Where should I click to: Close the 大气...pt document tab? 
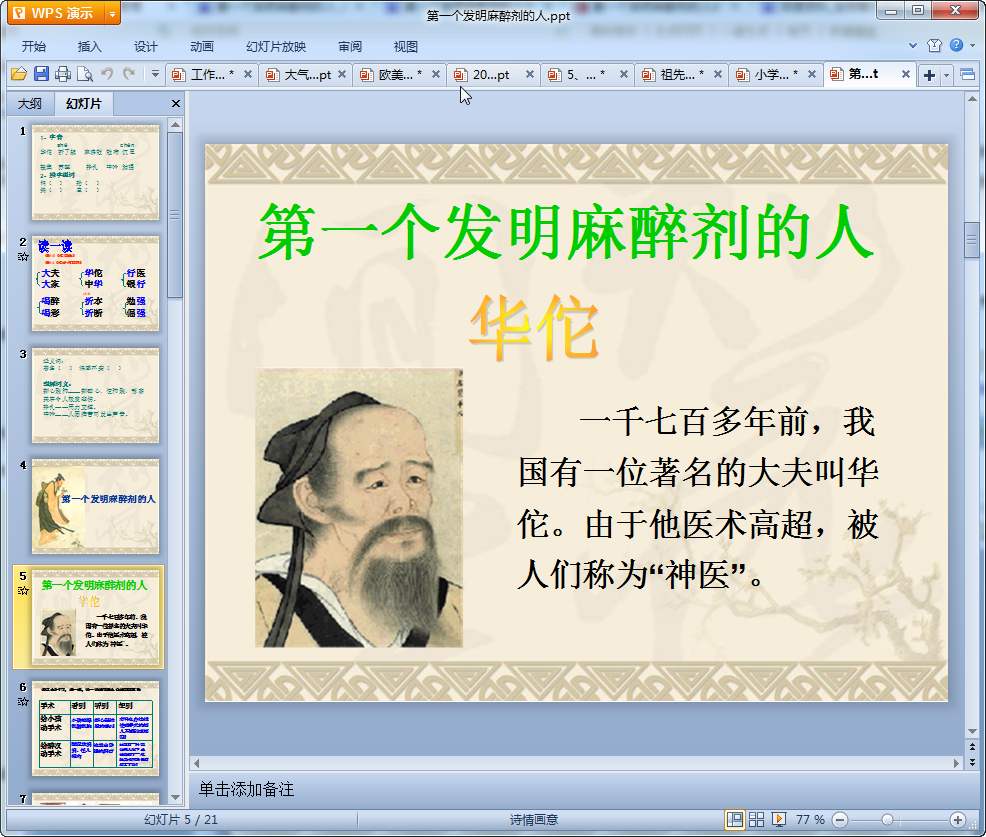(x=342, y=74)
